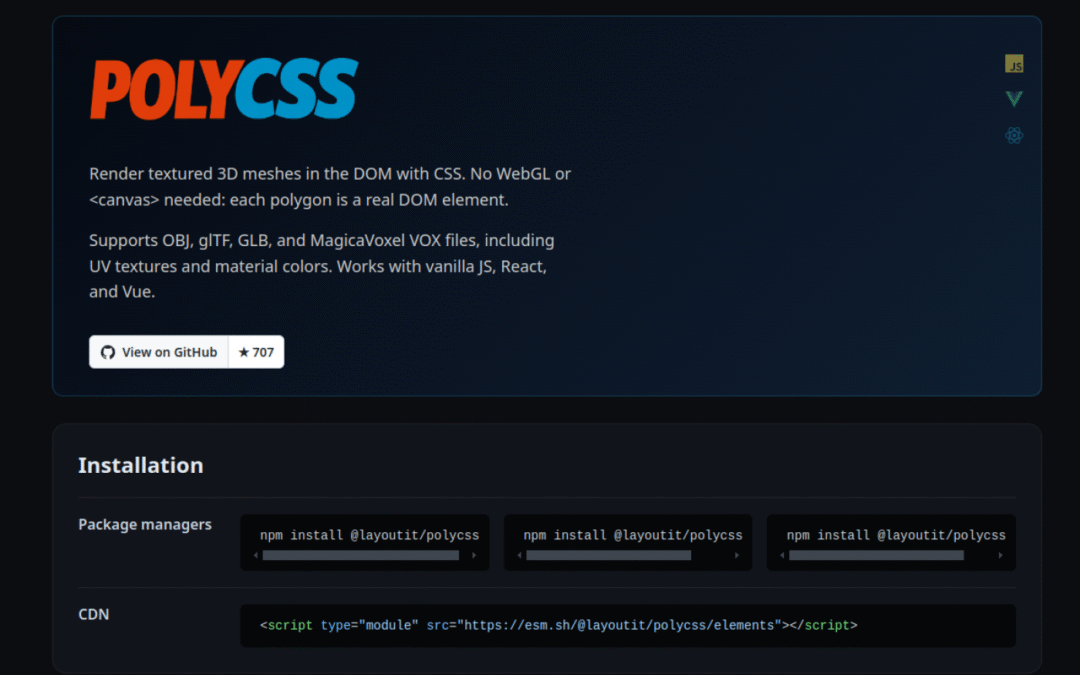Click left scroll arrow of last npm block

782,555
